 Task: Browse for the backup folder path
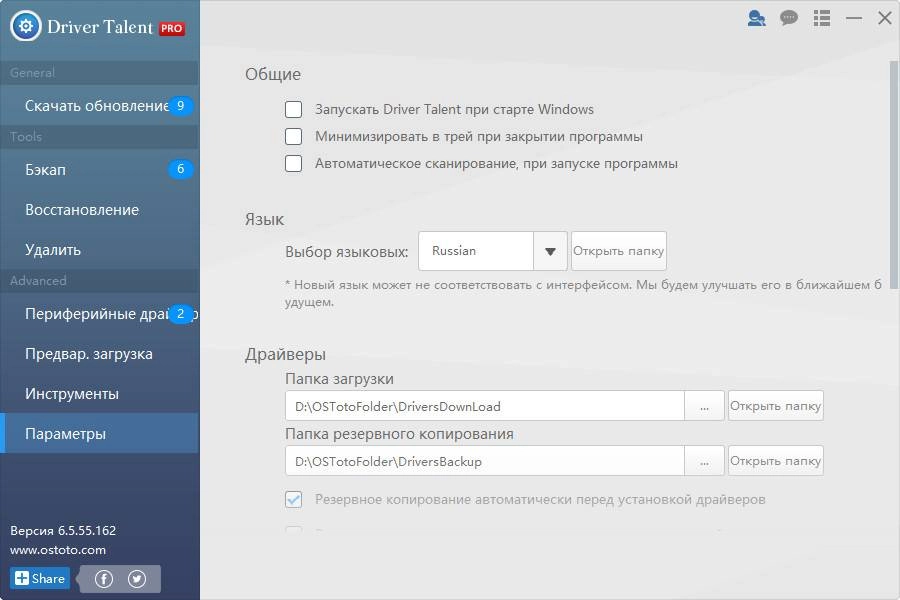pyautogui.click(x=704, y=461)
